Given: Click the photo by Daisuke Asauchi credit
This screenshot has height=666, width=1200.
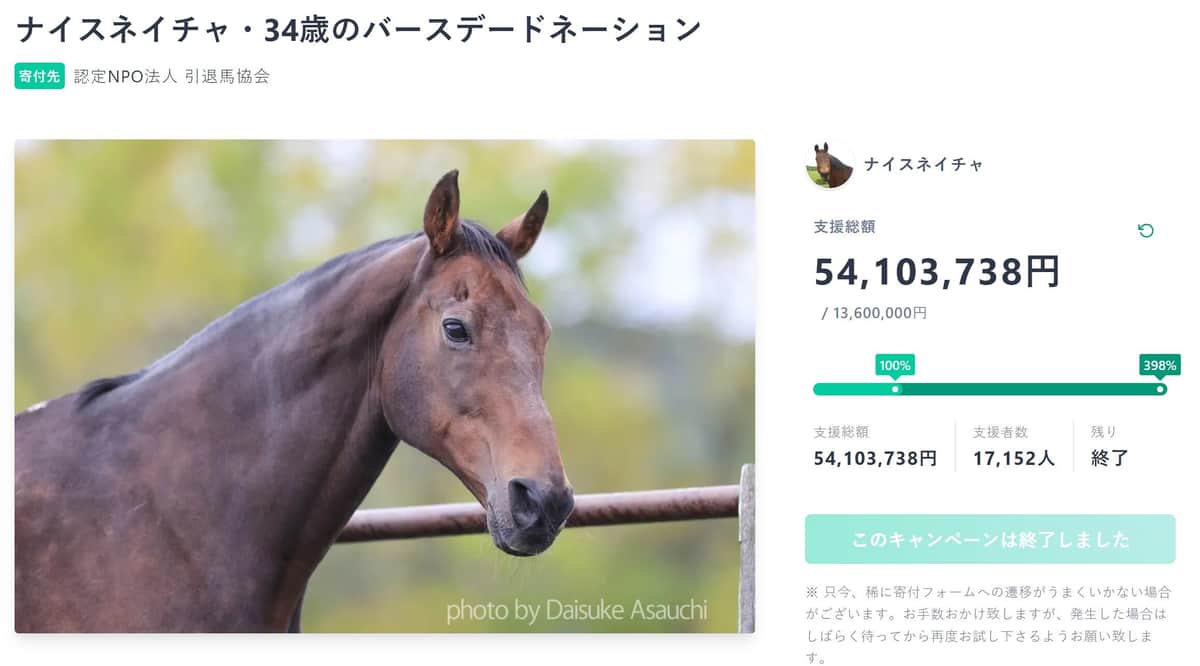Looking at the screenshot, I should (x=576, y=609).
